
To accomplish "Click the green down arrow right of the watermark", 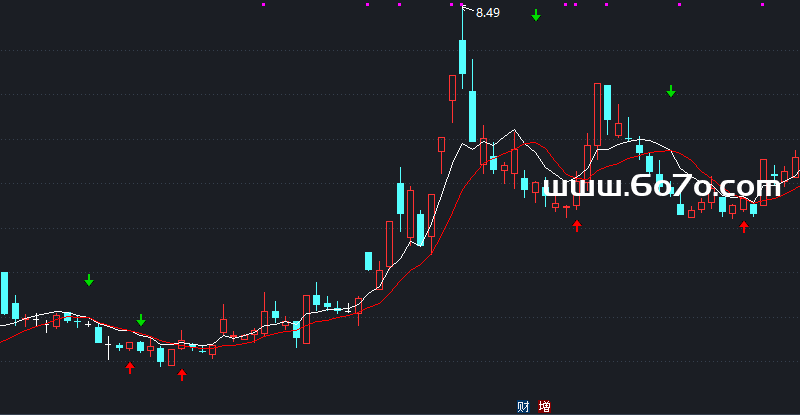I will 671,92.
